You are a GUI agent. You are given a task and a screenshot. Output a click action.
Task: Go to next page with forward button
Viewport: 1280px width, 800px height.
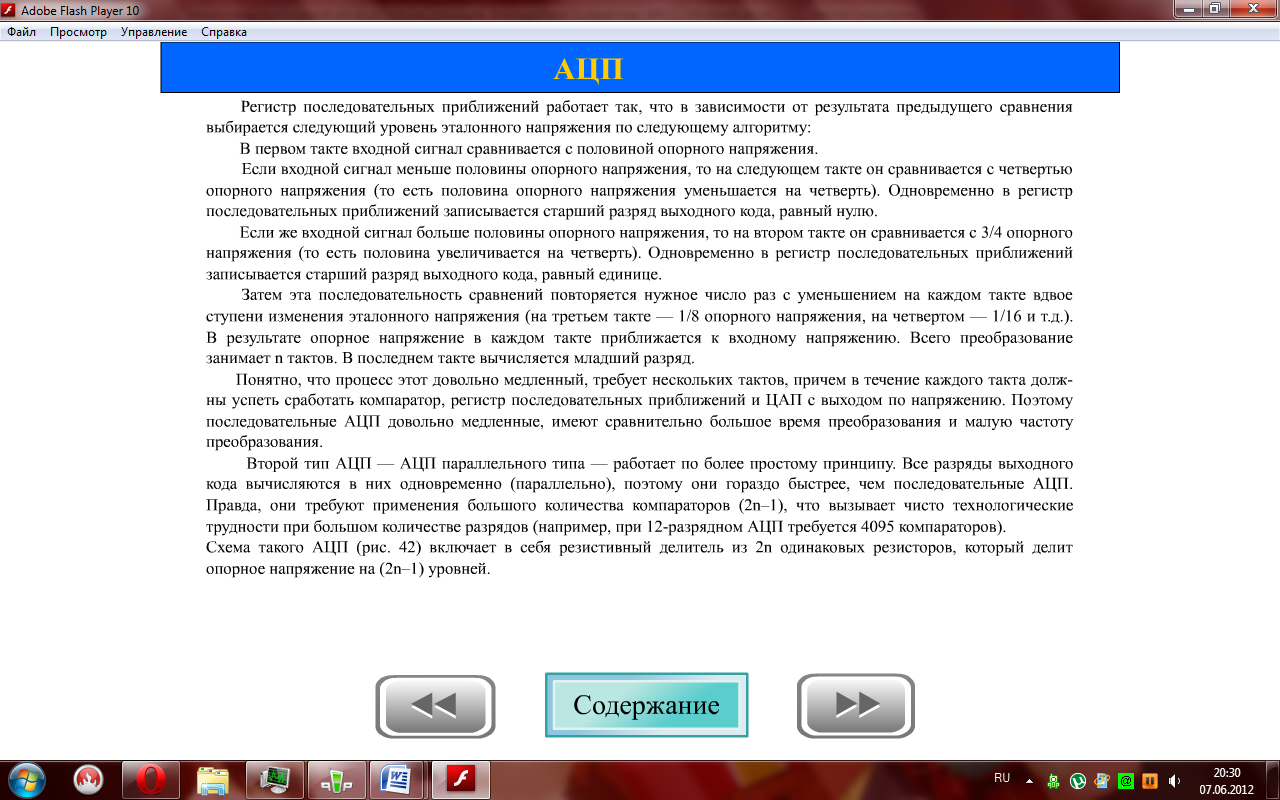856,706
